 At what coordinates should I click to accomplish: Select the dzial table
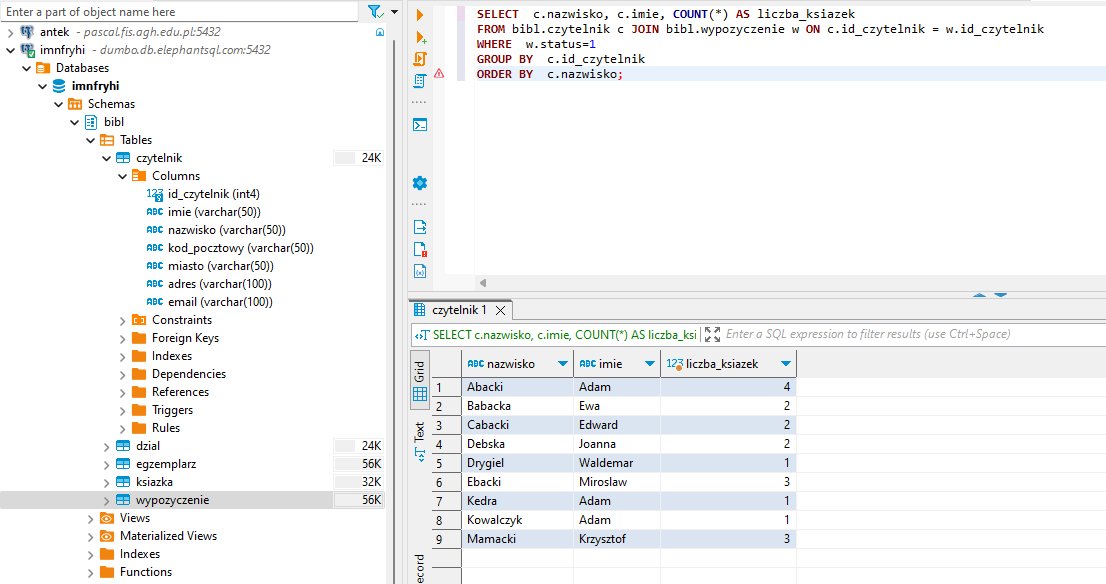[148, 446]
